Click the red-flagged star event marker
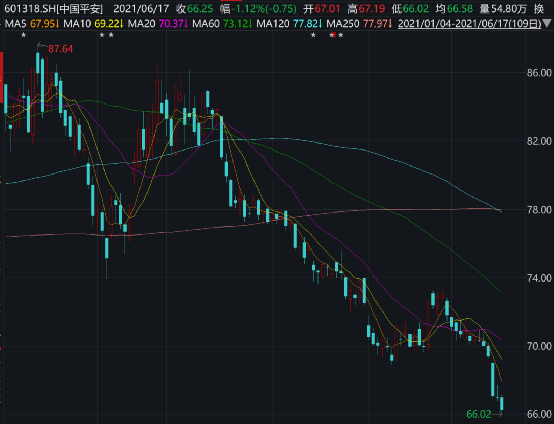Image resolution: width=554 pixels, height=424 pixels. pos(332,35)
